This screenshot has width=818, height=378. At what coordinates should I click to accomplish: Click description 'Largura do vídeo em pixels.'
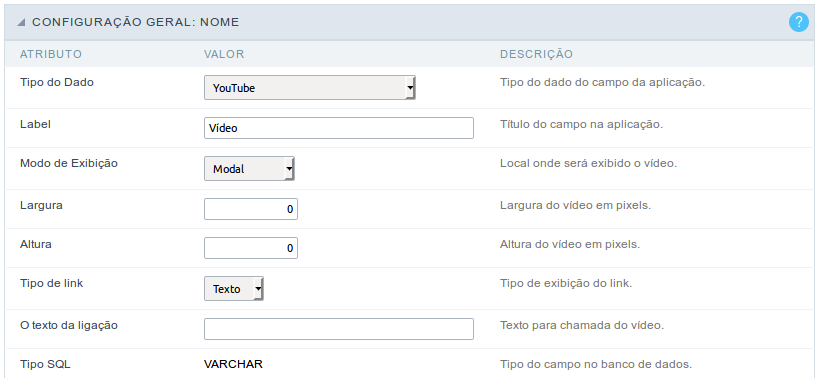click(575, 205)
